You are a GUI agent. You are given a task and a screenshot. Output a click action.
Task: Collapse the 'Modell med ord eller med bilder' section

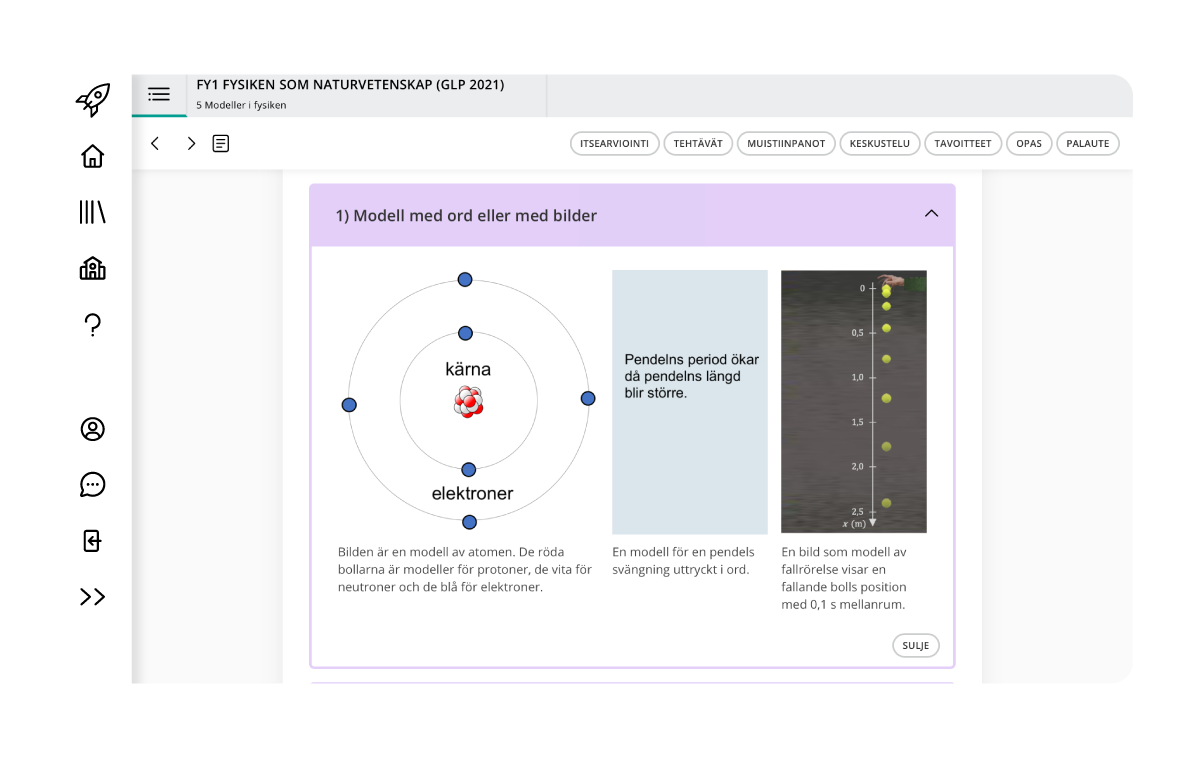coord(931,214)
